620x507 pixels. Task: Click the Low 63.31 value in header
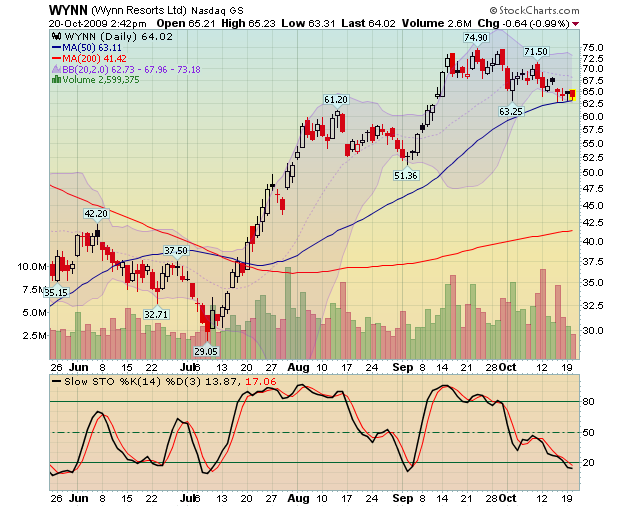[308, 23]
